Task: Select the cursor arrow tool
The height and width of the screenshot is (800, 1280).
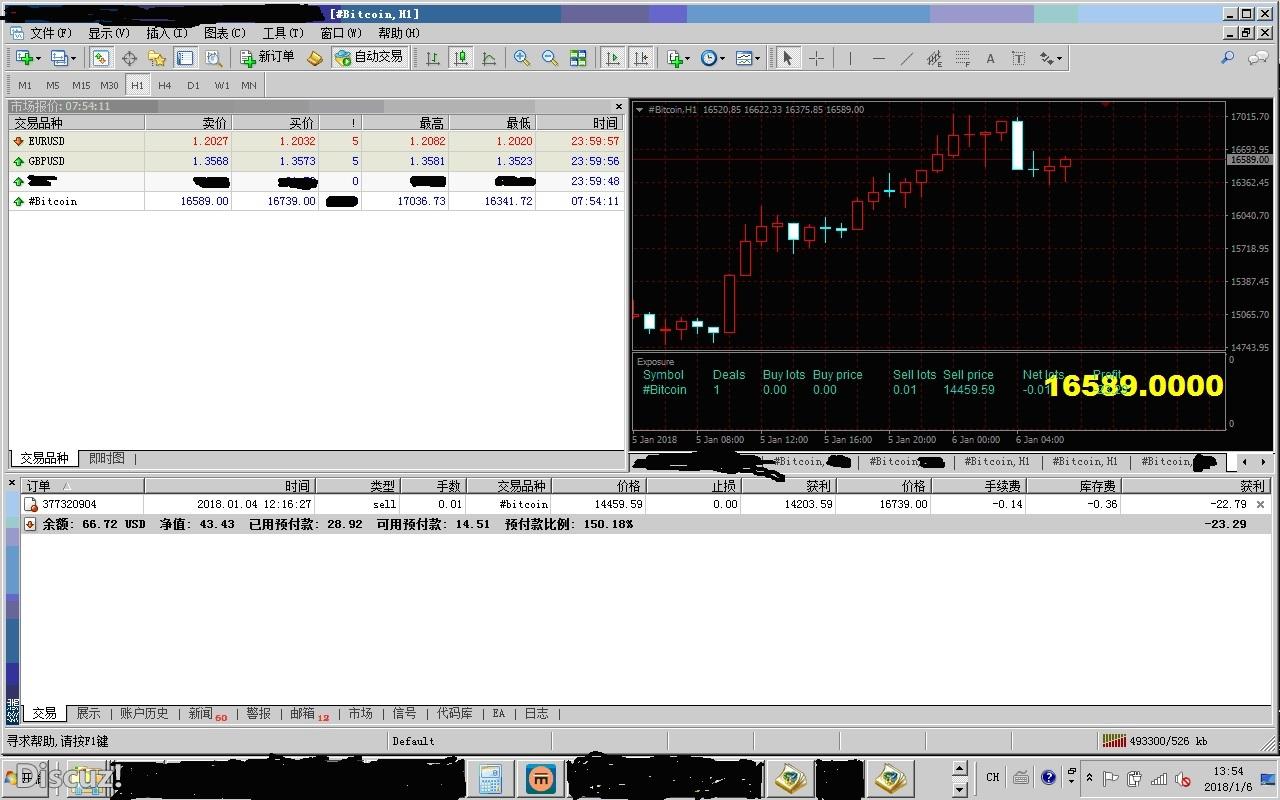Action: pyautogui.click(x=788, y=58)
